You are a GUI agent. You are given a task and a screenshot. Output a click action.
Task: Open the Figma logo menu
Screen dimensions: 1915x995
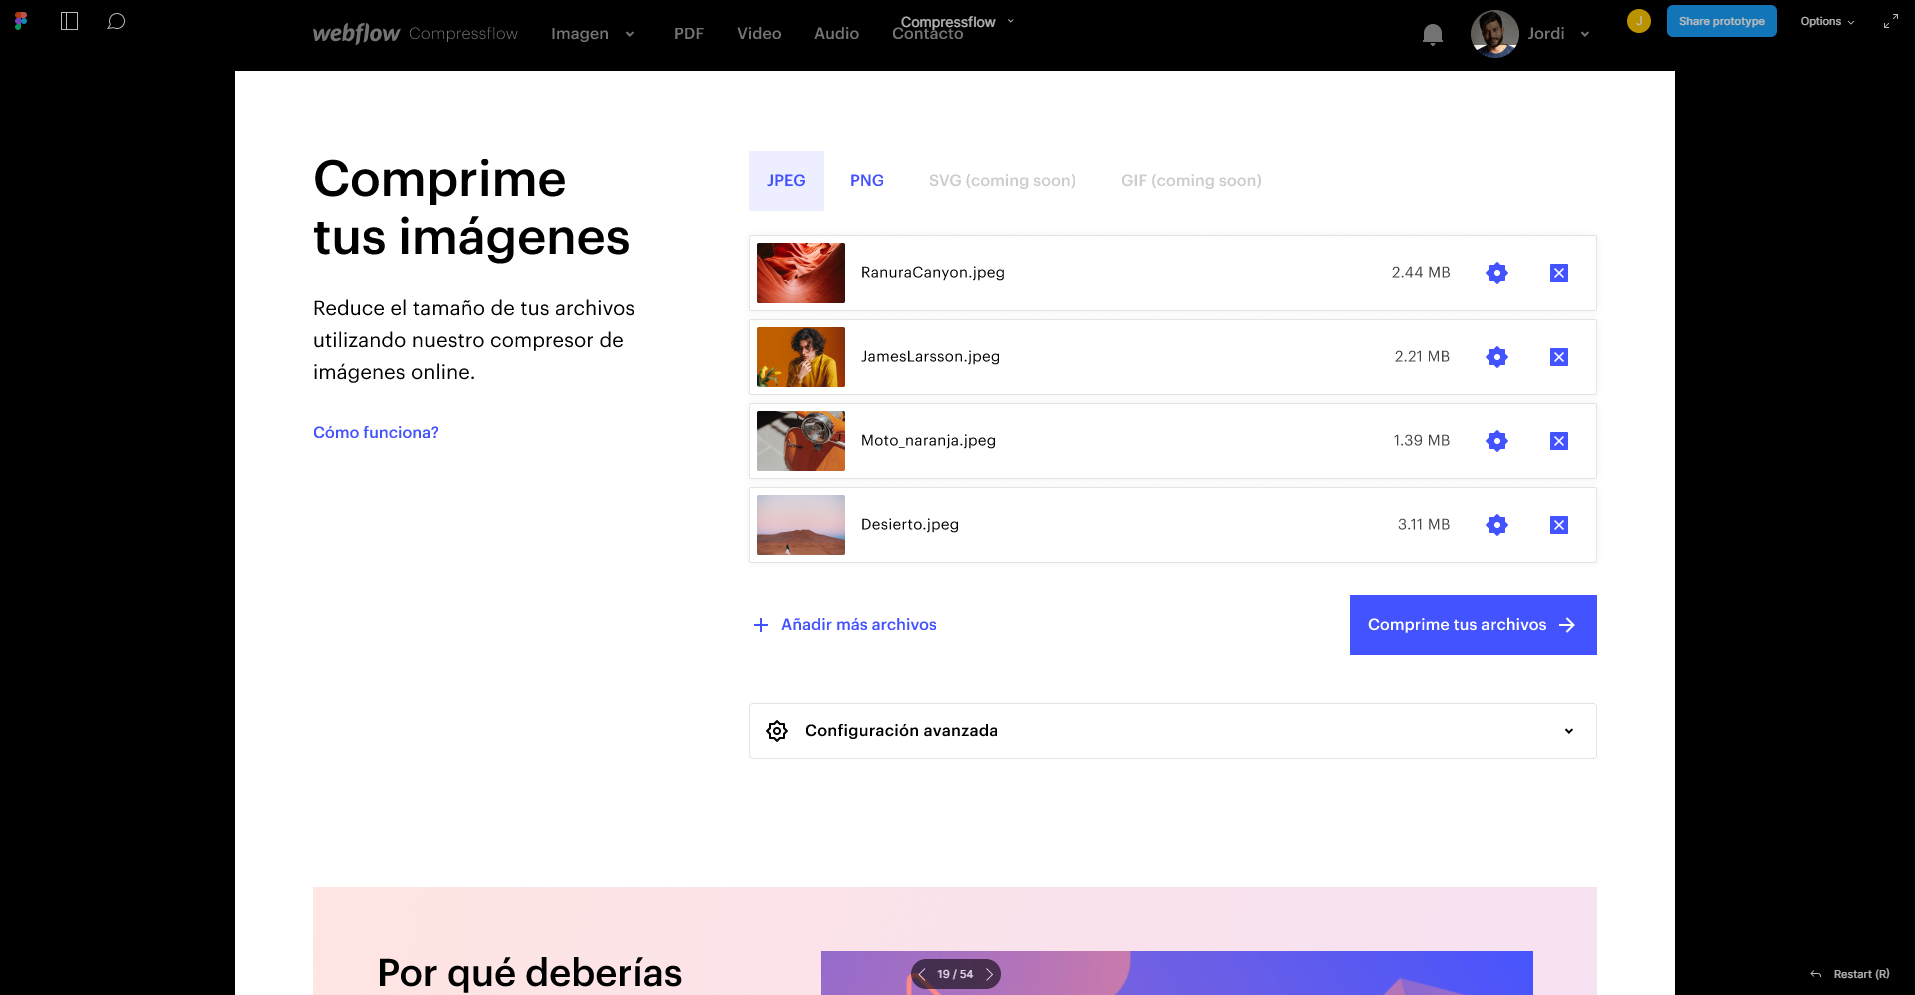click(x=21, y=21)
